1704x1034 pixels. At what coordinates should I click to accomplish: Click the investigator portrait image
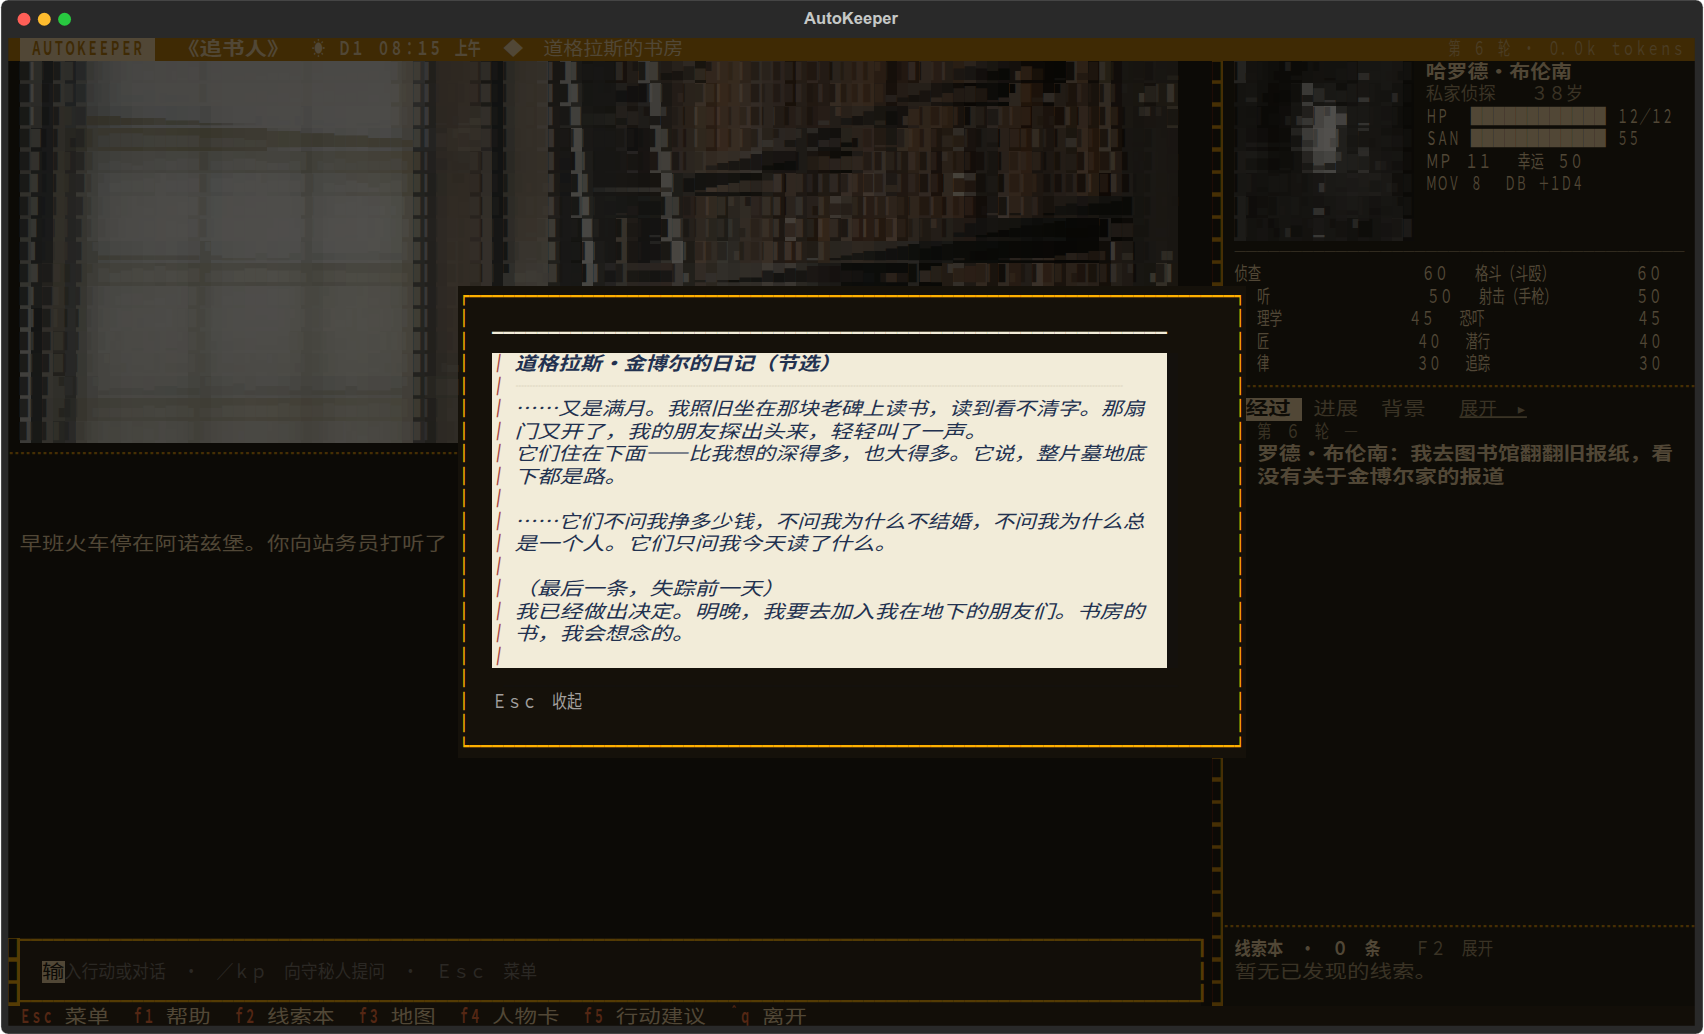point(1325,151)
